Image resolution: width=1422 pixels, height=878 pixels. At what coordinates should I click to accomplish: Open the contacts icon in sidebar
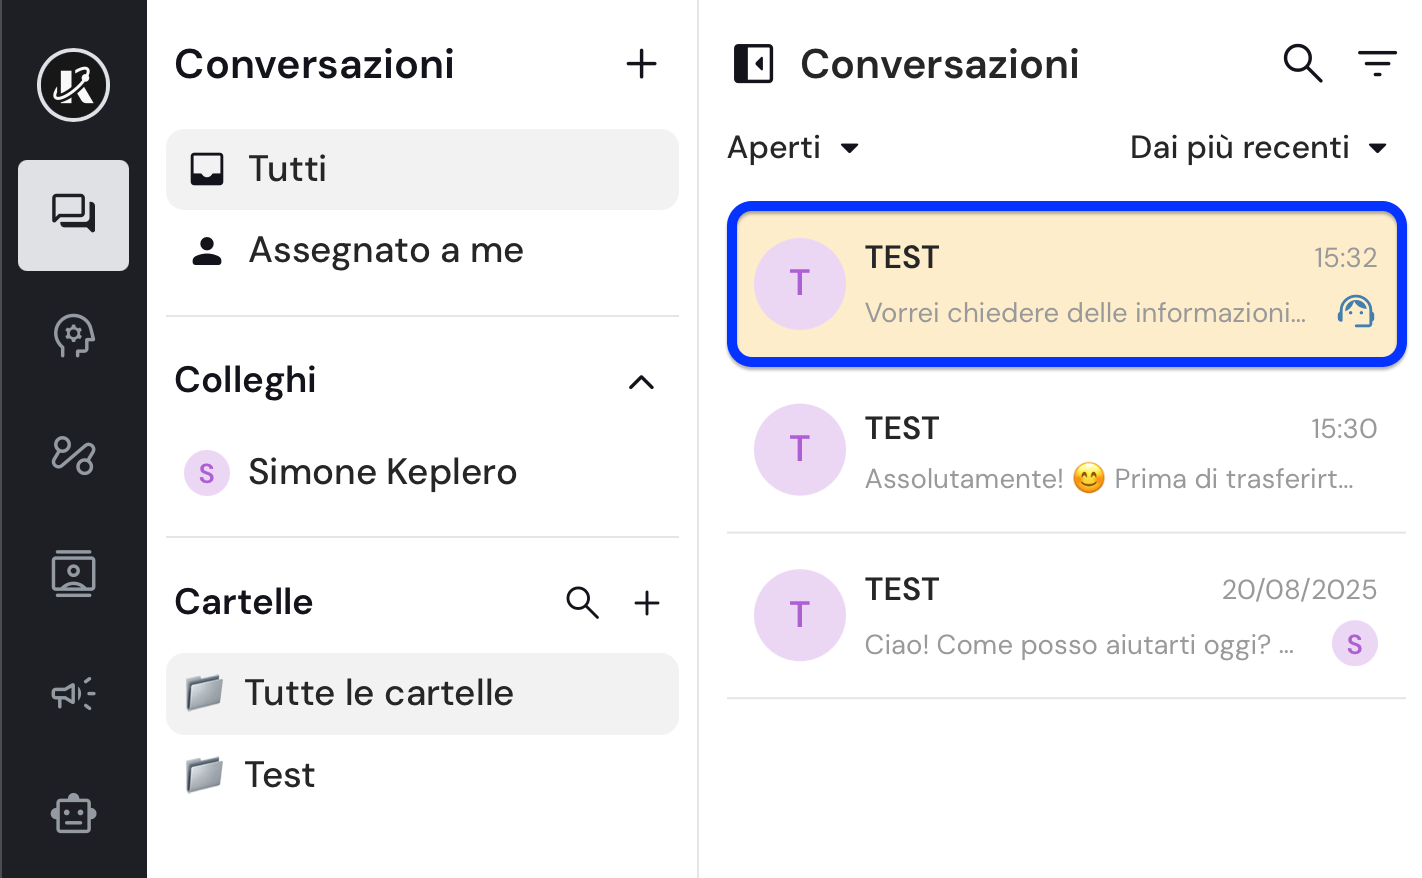pyautogui.click(x=73, y=574)
